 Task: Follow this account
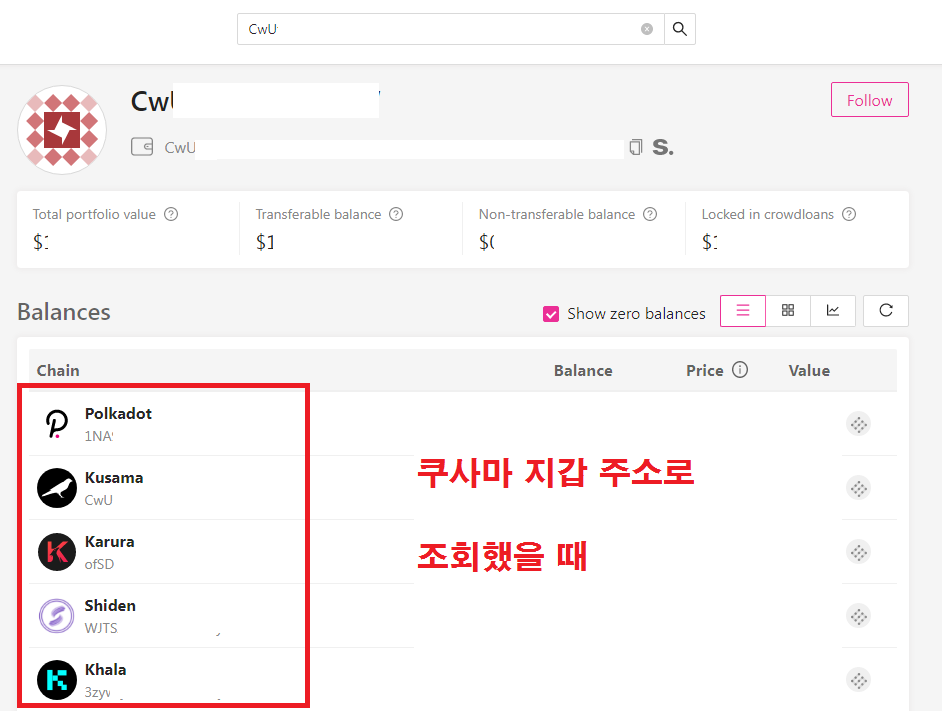[869, 100]
